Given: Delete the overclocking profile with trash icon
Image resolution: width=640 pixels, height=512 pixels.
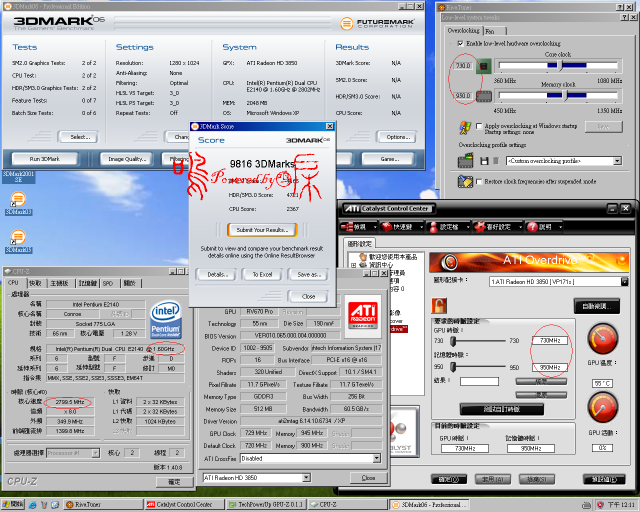Looking at the screenshot, I should pos(496,161).
